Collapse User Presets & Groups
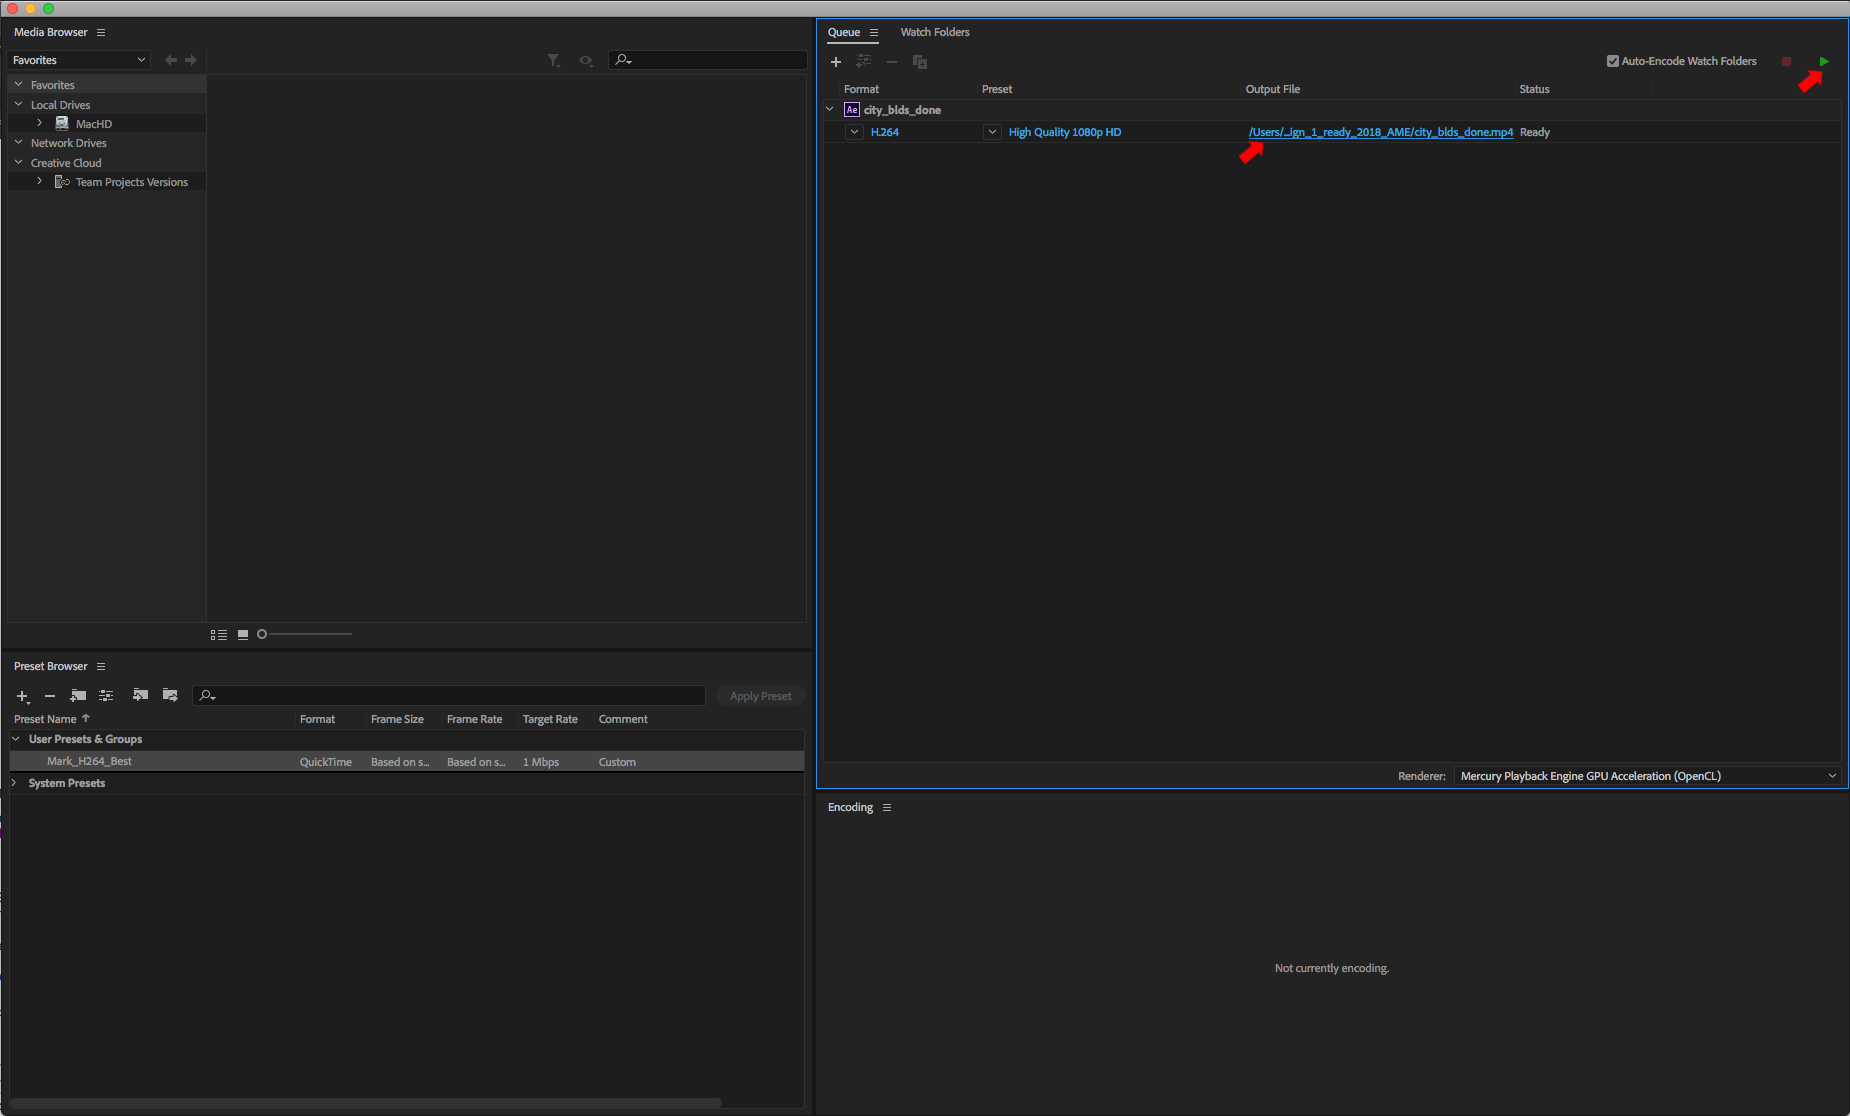The height and width of the screenshot is (1116, 1850). point(16,739)
